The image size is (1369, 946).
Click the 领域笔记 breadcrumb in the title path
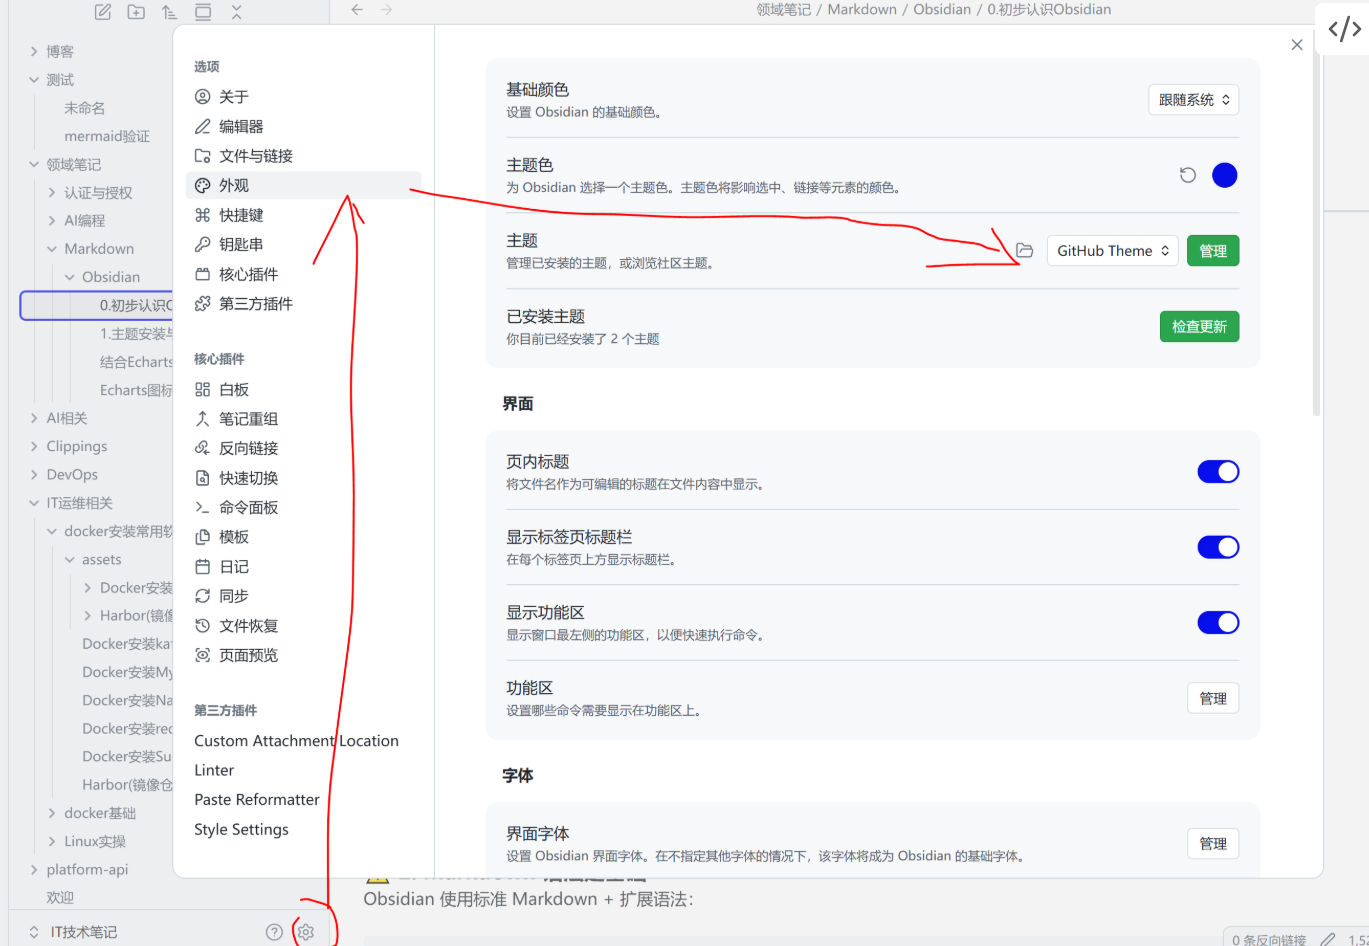click(784, 9)
